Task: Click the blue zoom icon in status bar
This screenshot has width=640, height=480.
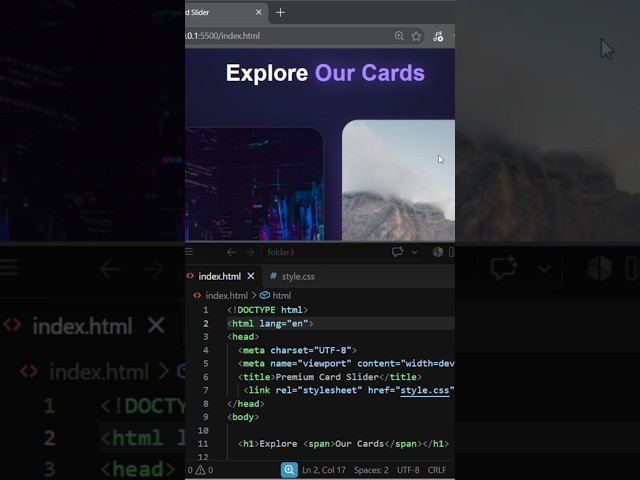Action: pyautogui.click(x=289, y=470)
